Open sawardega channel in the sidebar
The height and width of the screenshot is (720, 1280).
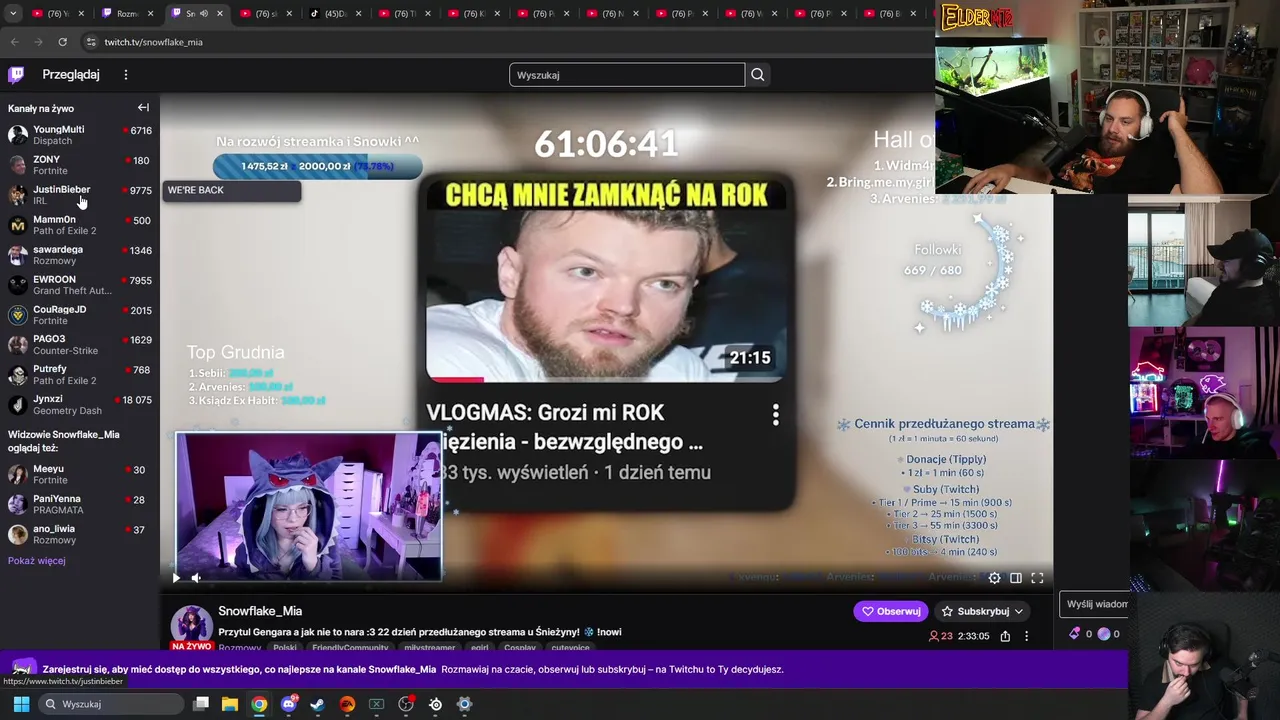[x=80, y=255]
